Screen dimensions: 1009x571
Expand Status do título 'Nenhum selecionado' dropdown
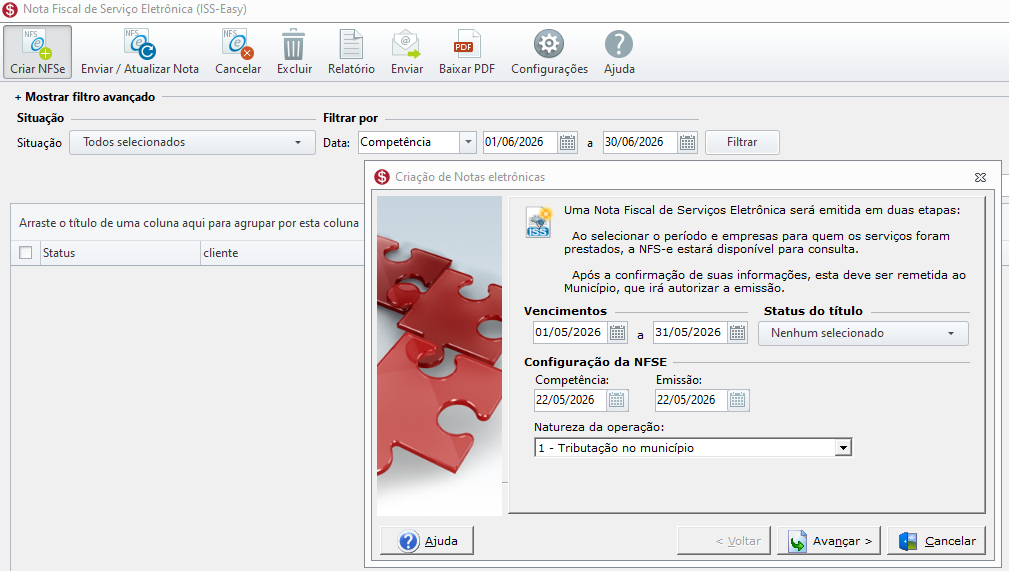tap(863, 333)
